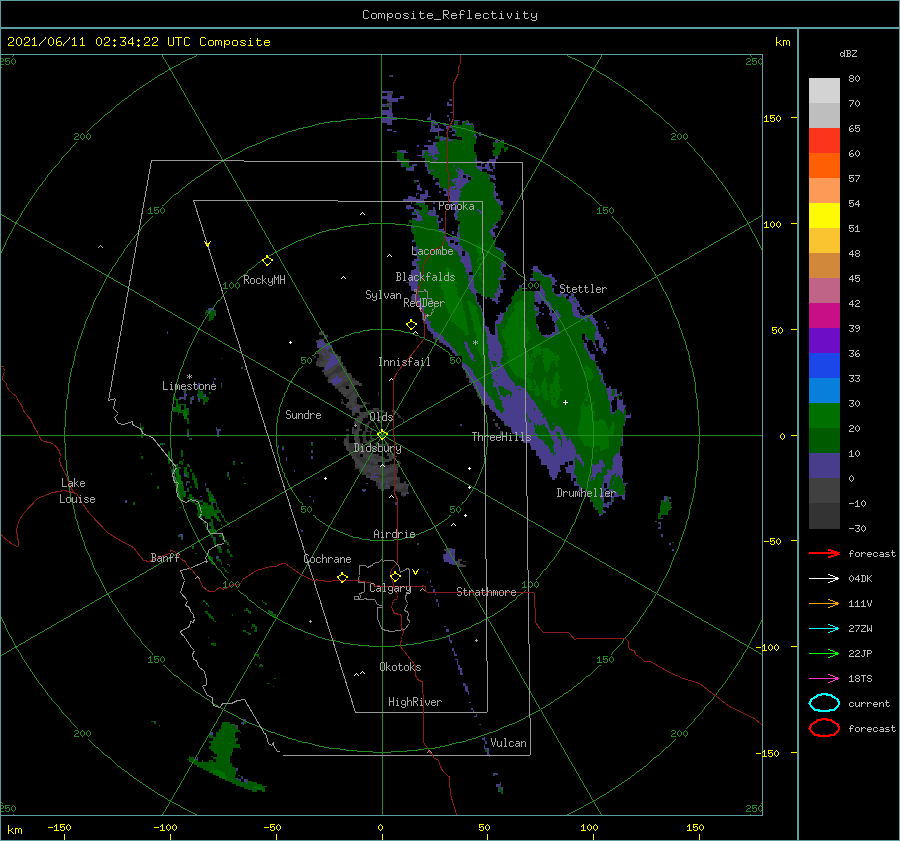Click the Okotoks town label
900x841 pixels.
400,667
